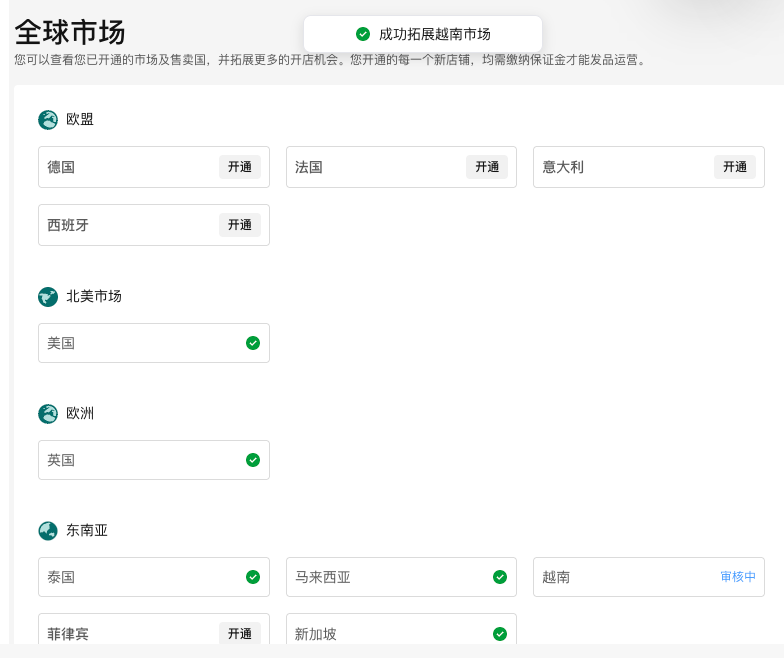Click success check icon in toast notification

[363, 34]
